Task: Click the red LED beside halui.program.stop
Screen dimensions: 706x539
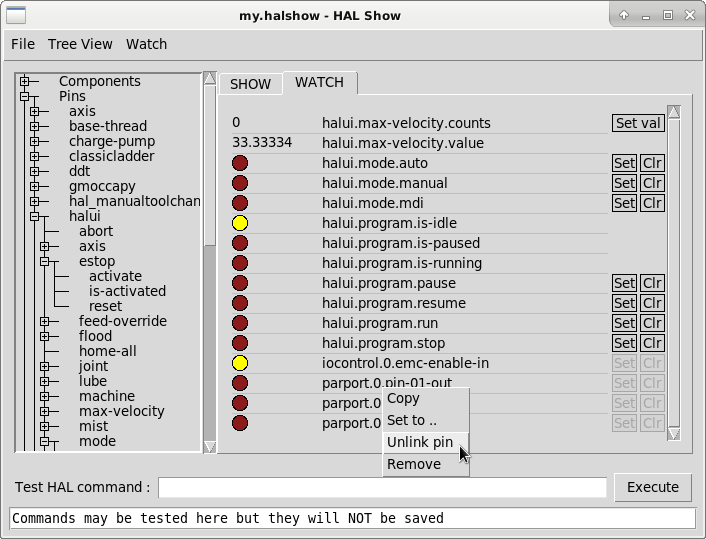Action: click(240, 343)
